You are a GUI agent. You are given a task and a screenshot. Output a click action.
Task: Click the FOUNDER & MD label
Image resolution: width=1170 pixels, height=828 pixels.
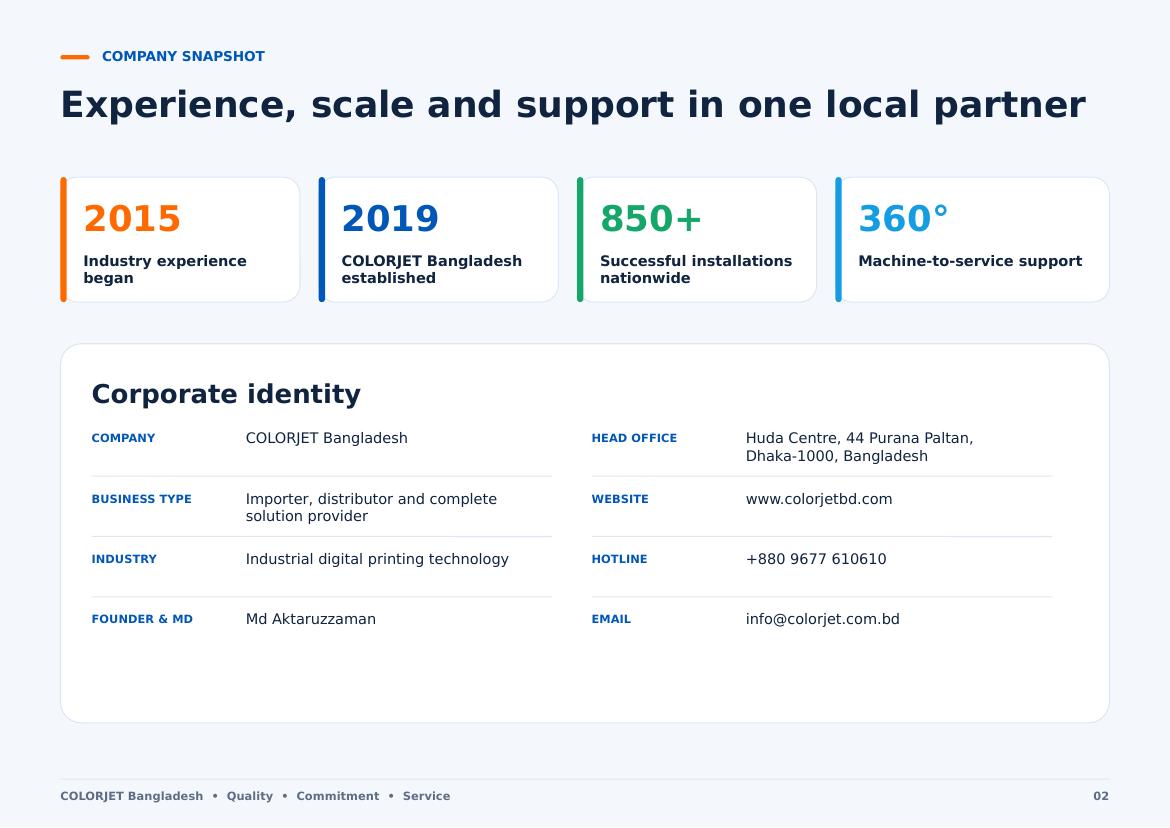[x=142, y=619]
